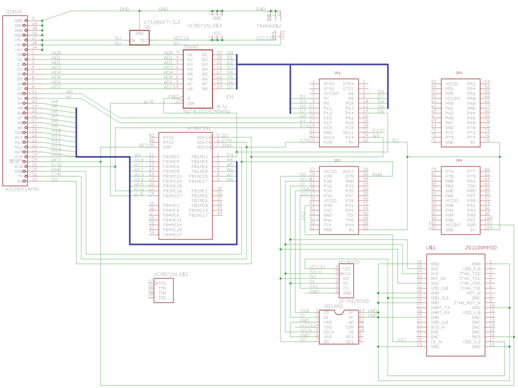This screenshot has width=518, height=388.
Task: Click the JP4 header block
Action: [x=460, y=200]
